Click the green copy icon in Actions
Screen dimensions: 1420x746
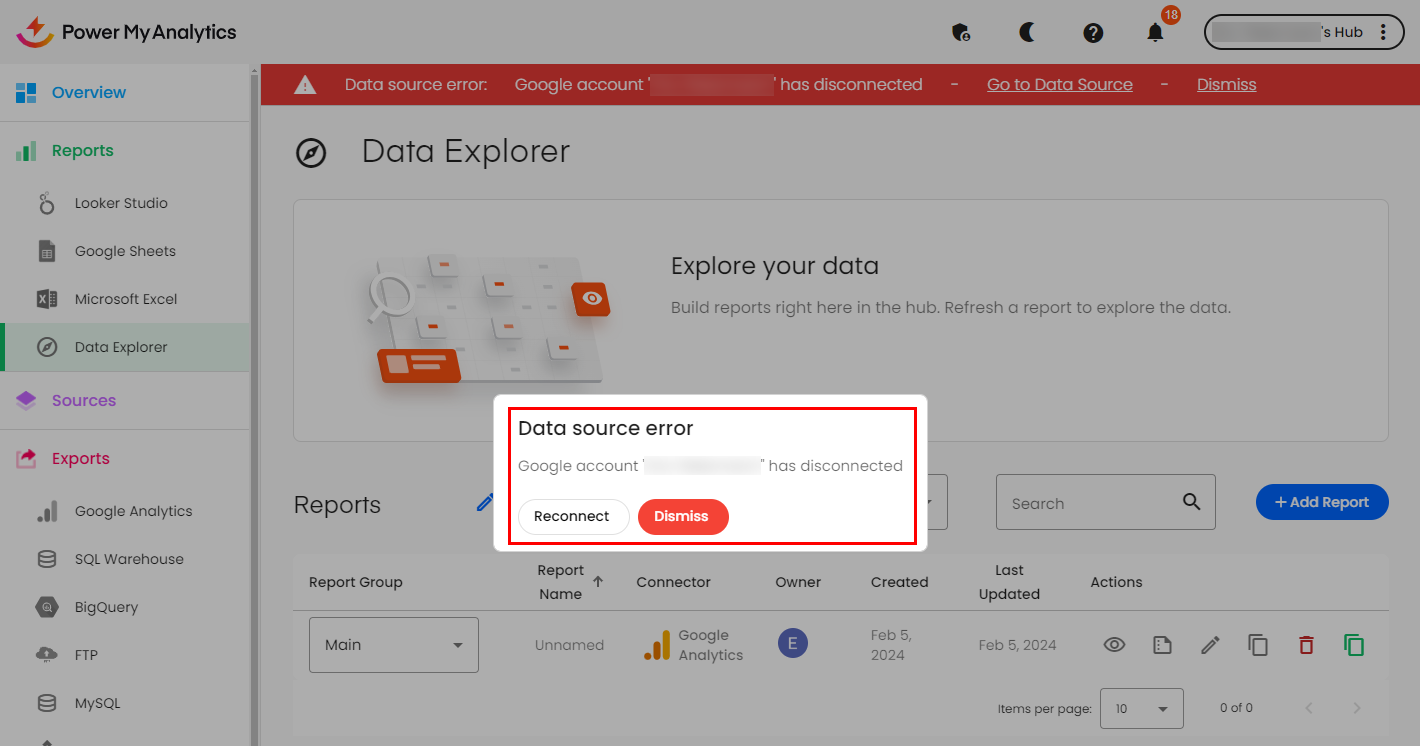pyautogui.click(x=1354, y=645)
